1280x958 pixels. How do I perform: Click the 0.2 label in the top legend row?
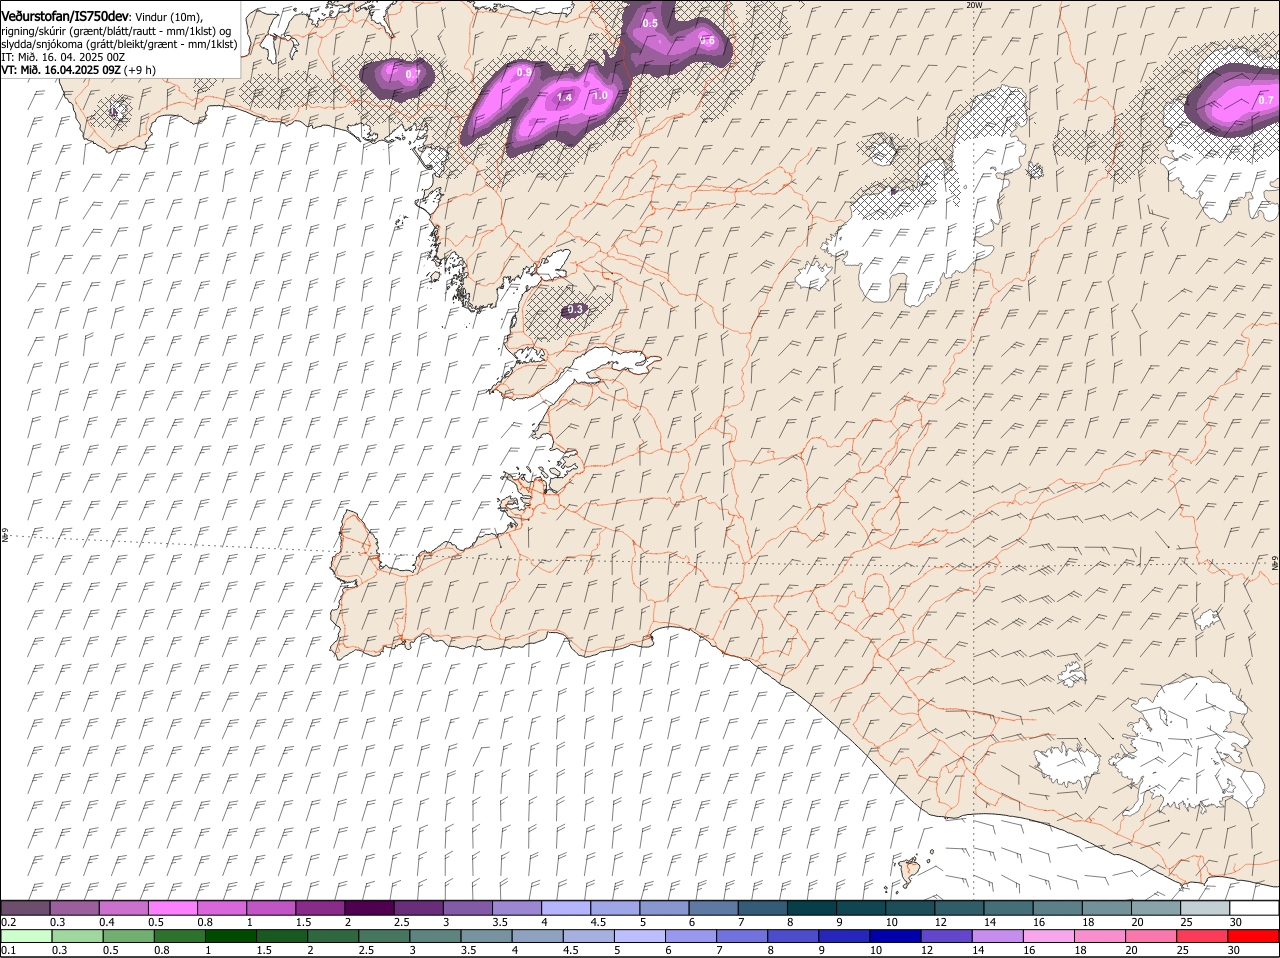click(x=8, y=922)
